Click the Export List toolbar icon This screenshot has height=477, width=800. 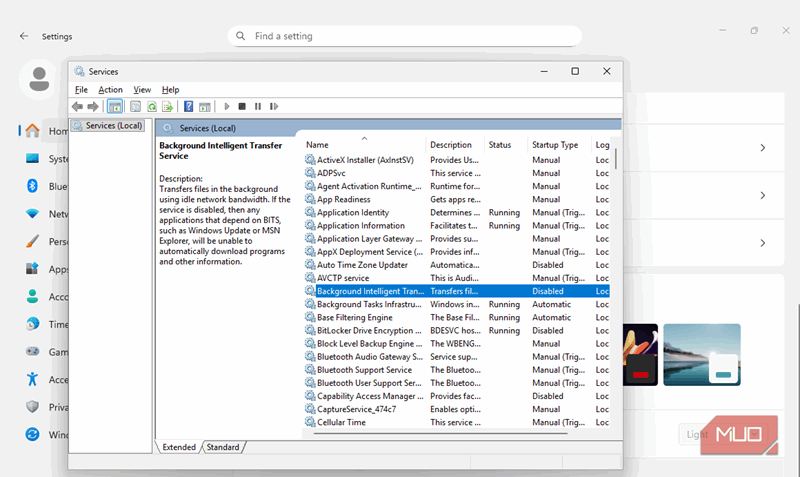[x=168, y=106]
